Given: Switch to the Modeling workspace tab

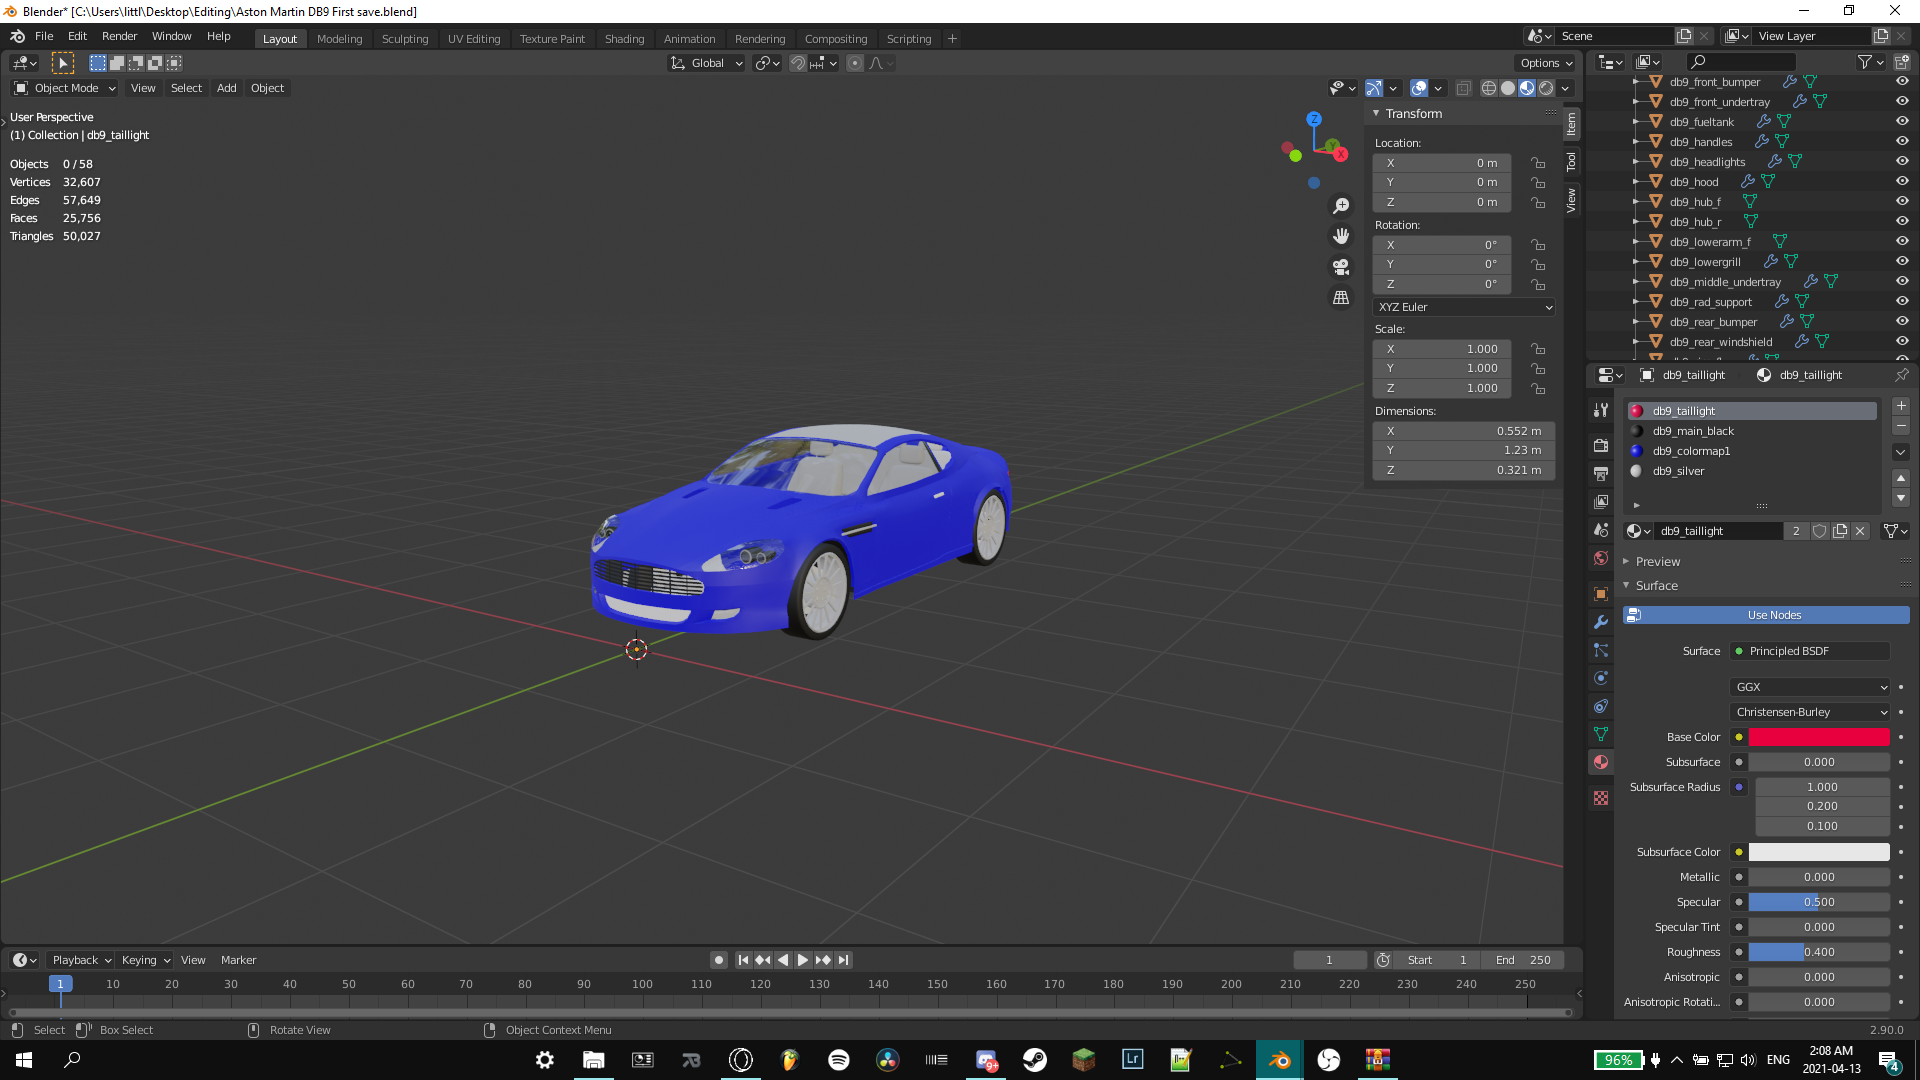Looking at the screenshot, I should 339,39.
